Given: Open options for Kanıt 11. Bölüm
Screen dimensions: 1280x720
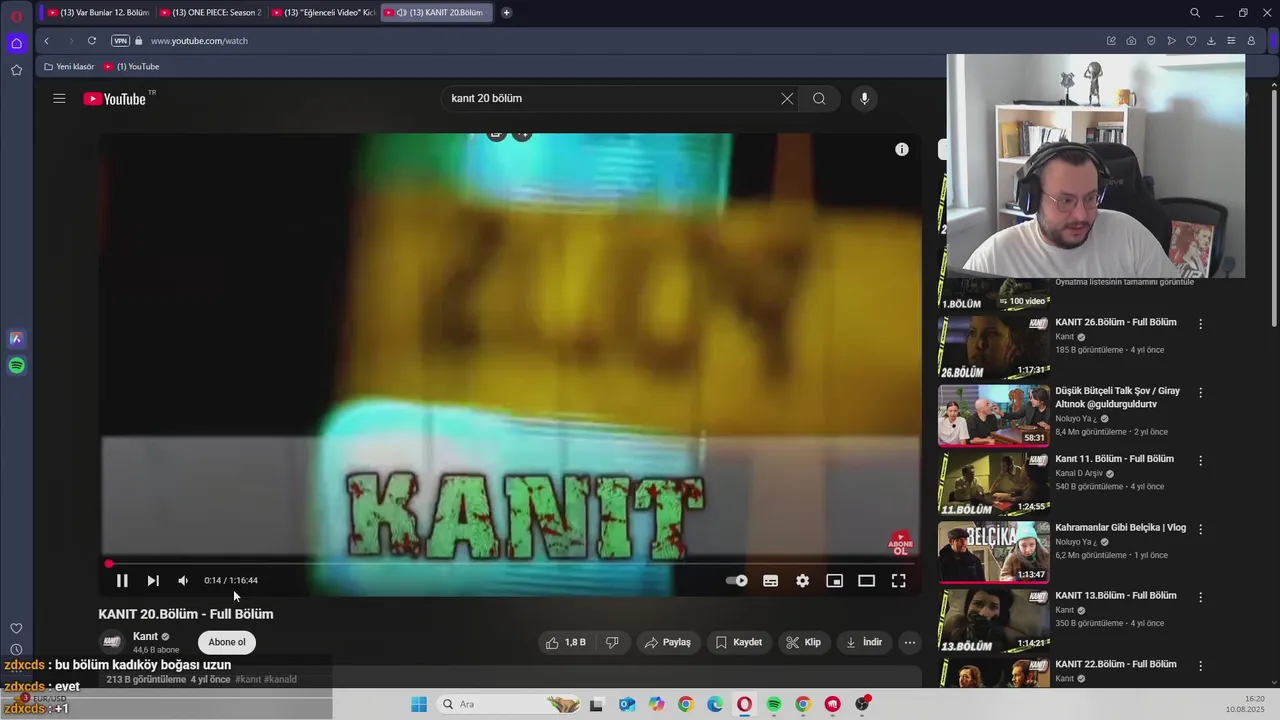Looking at the screenshot, I should [1201, 460].
